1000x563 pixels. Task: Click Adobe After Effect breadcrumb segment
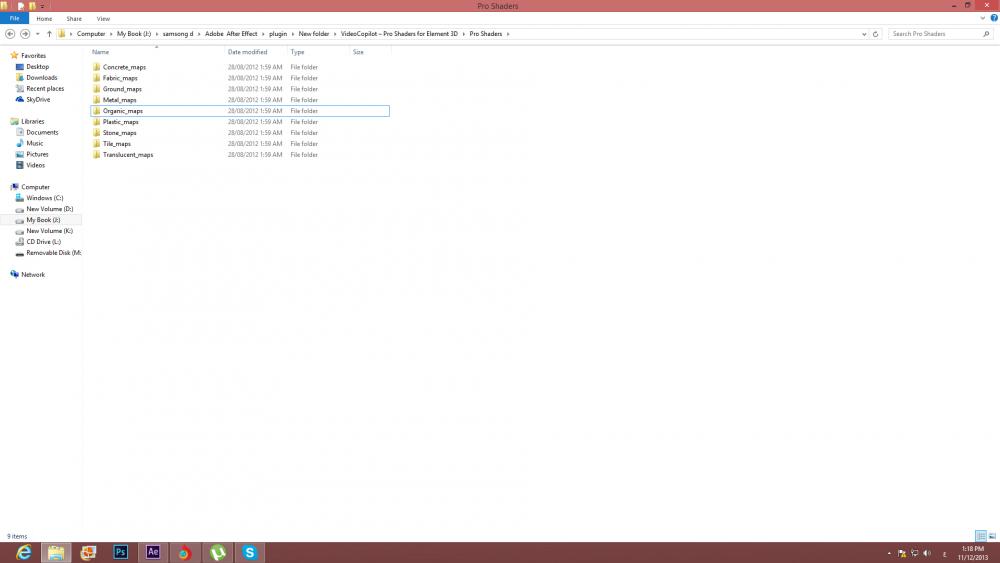pyautogui.click(x=231, y=34)
